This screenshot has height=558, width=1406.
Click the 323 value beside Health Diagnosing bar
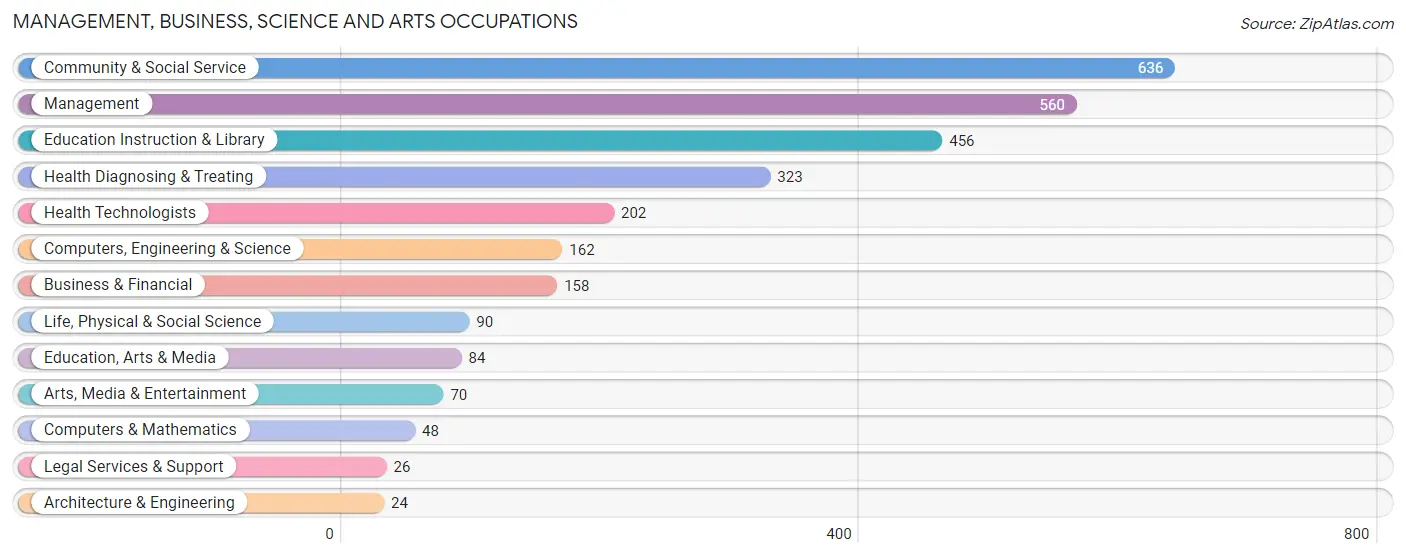[x=790, y=177]
